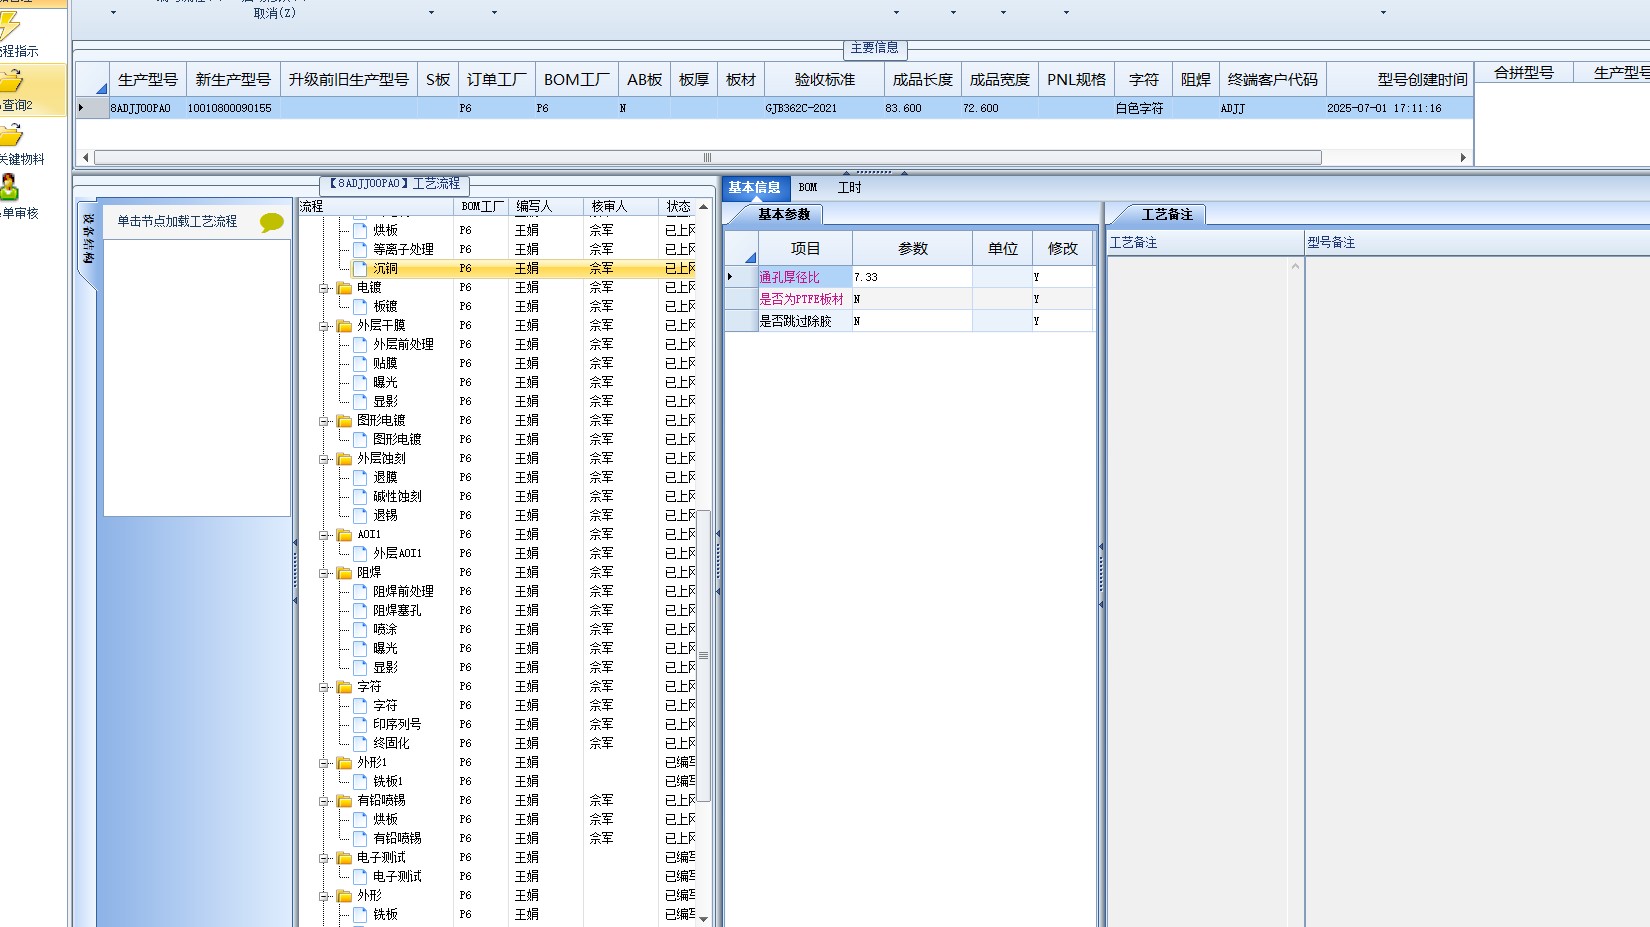The width and height of the screenshot is (1650, 927).
Task: Click the 外形1 folder icon
Action: tap(345, 763)
